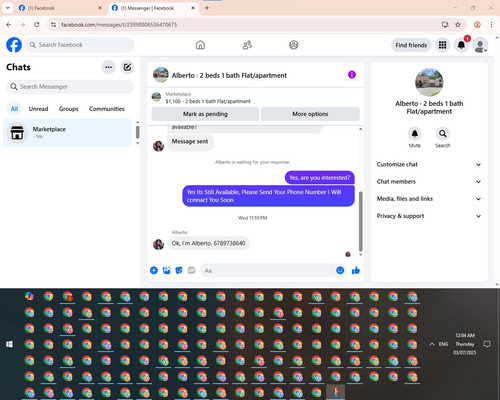Click the Yes, are you interested? message bubble

319,178
